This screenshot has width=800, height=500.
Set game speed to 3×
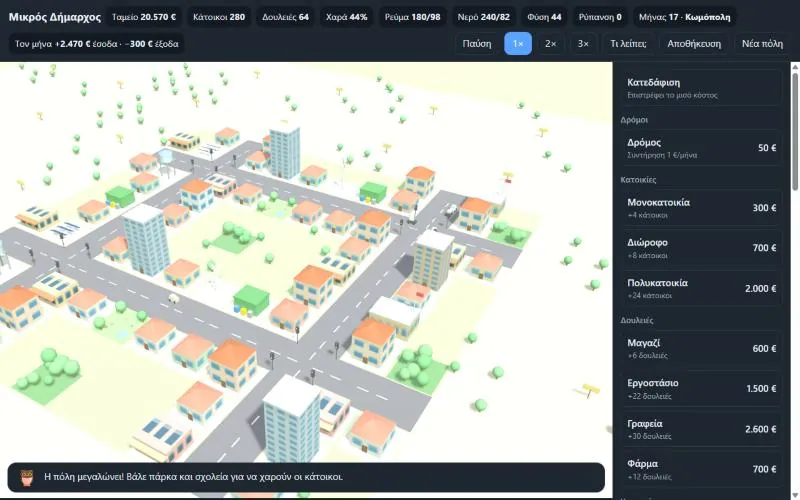[583, 43]
